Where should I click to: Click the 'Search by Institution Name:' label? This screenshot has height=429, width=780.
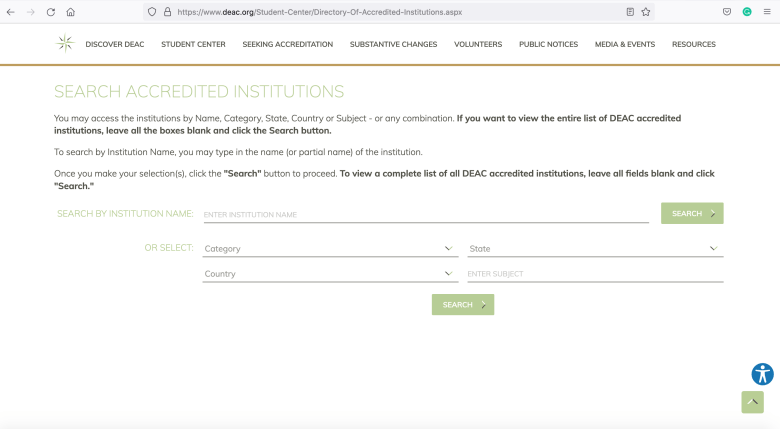tap(125, 214)
